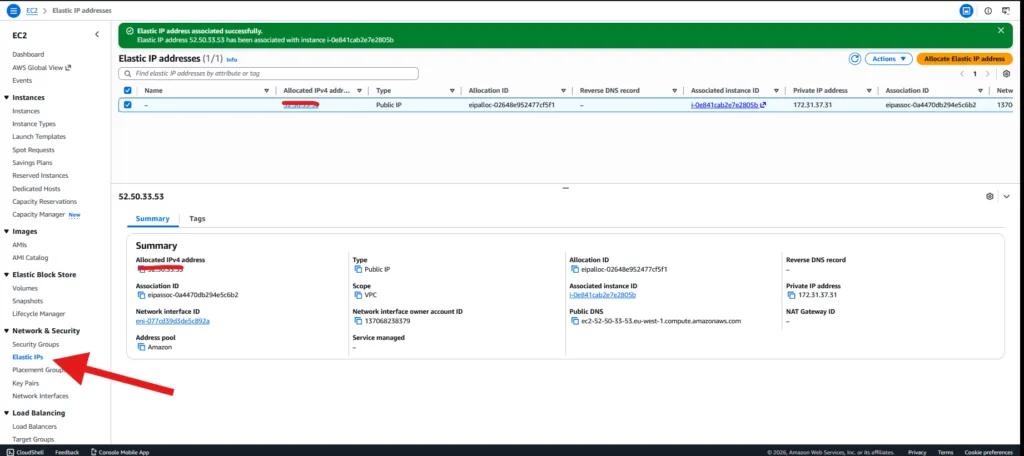1024x456 pixels.
Task: Select the Summary tab
Action: 152,219
